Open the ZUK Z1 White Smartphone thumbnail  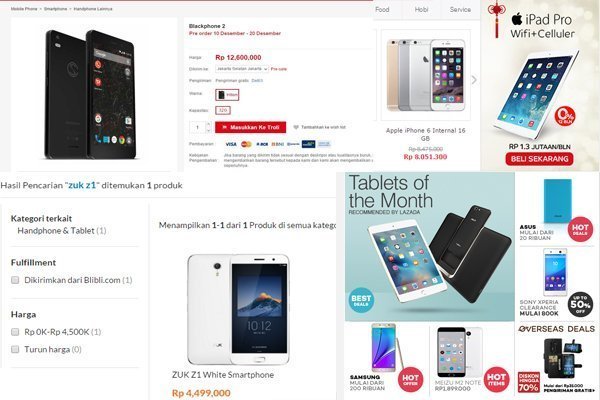[238, 309]
